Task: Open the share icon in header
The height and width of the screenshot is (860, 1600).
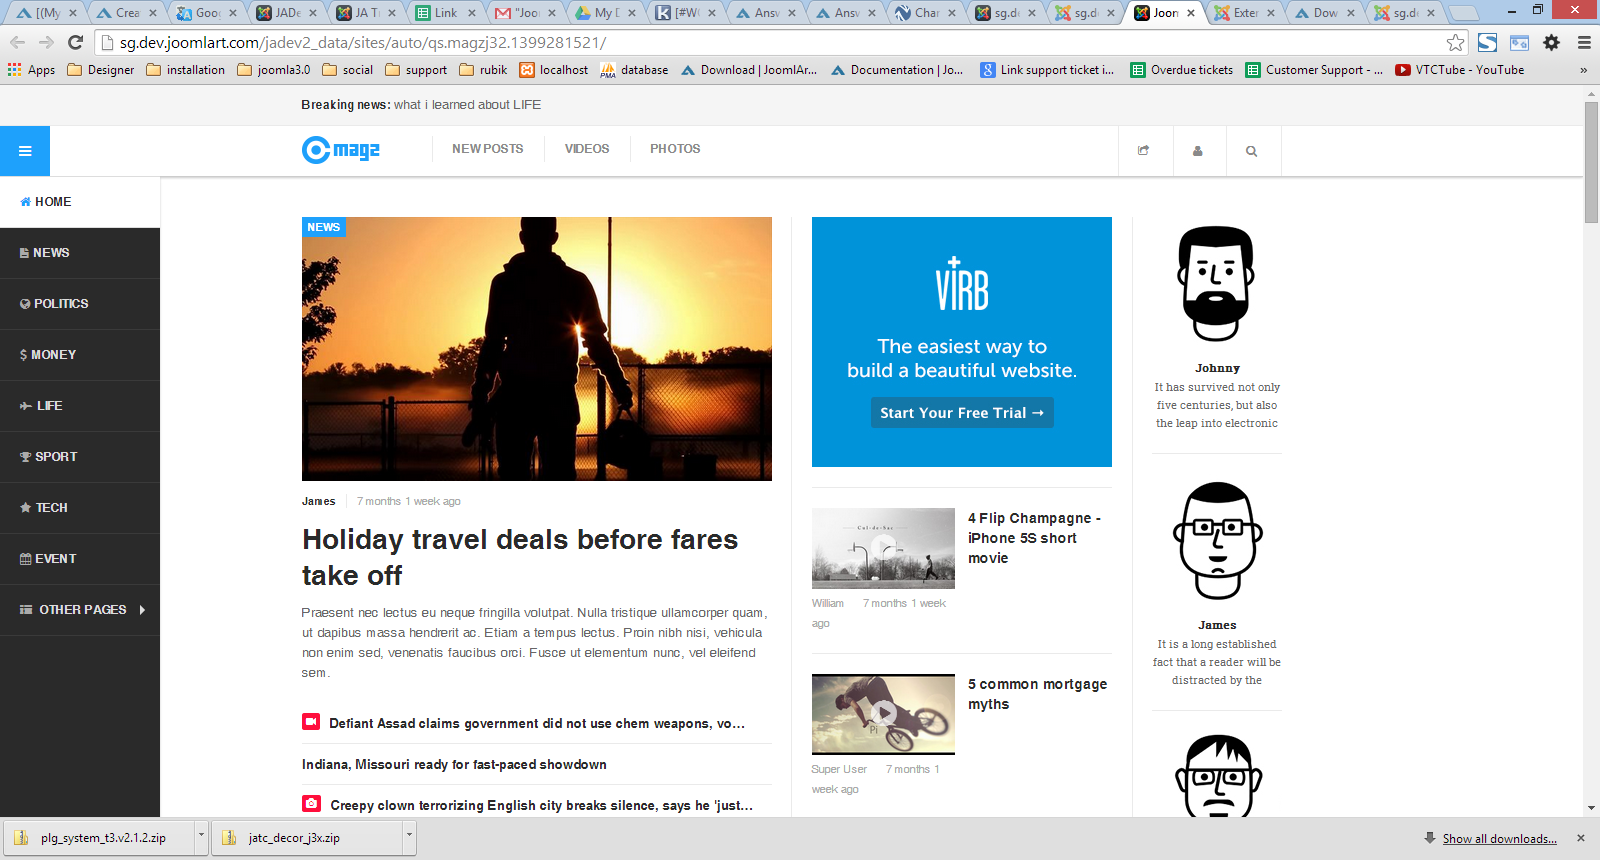Action: pos(1143,151)
